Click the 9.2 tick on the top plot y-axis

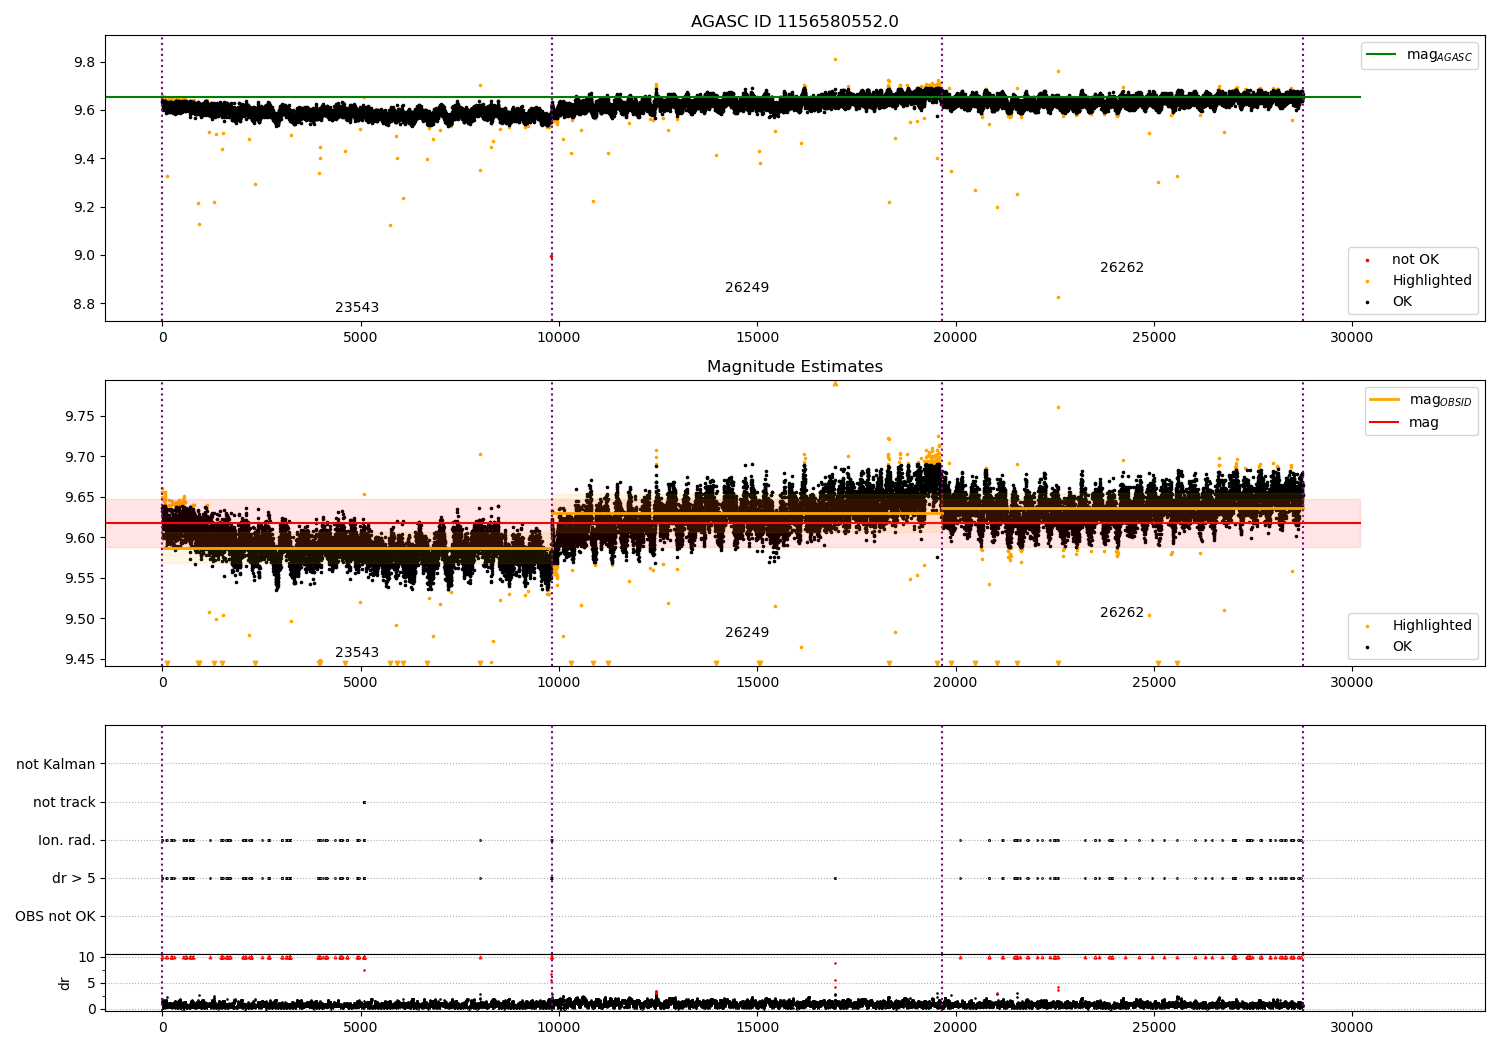coord(84,207)
